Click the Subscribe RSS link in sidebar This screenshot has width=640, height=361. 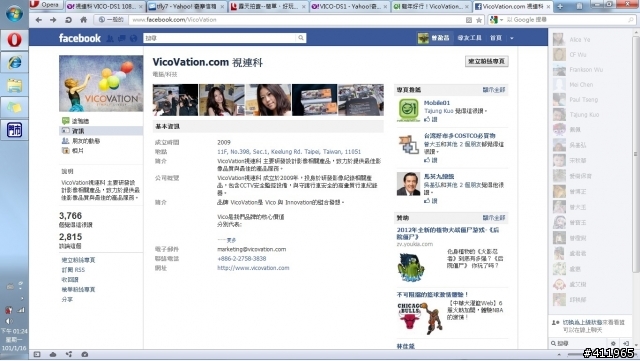(73, 270)
